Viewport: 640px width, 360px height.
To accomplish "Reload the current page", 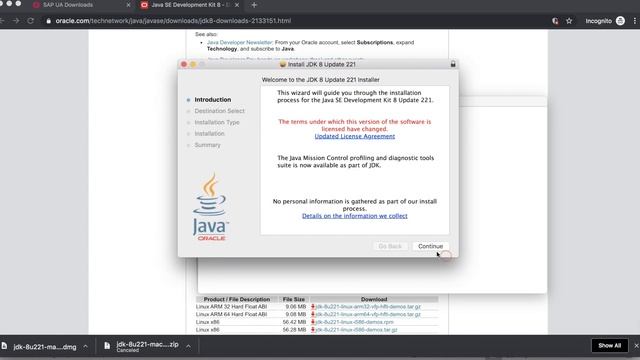I will pos(31,21).
